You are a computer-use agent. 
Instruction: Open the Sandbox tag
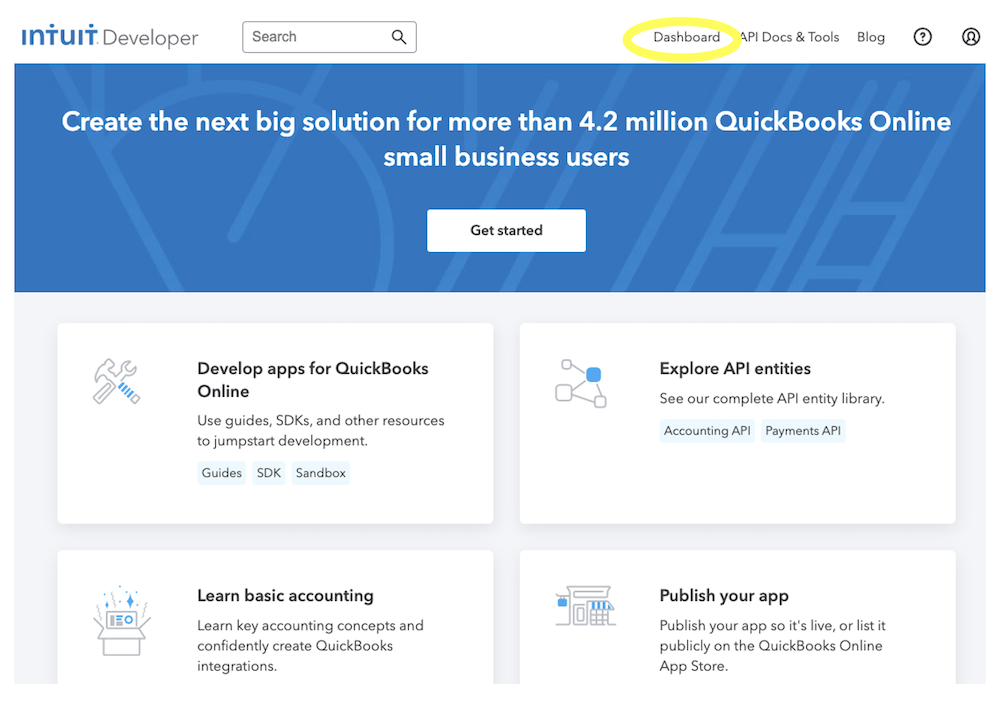[x=320, y=473]
